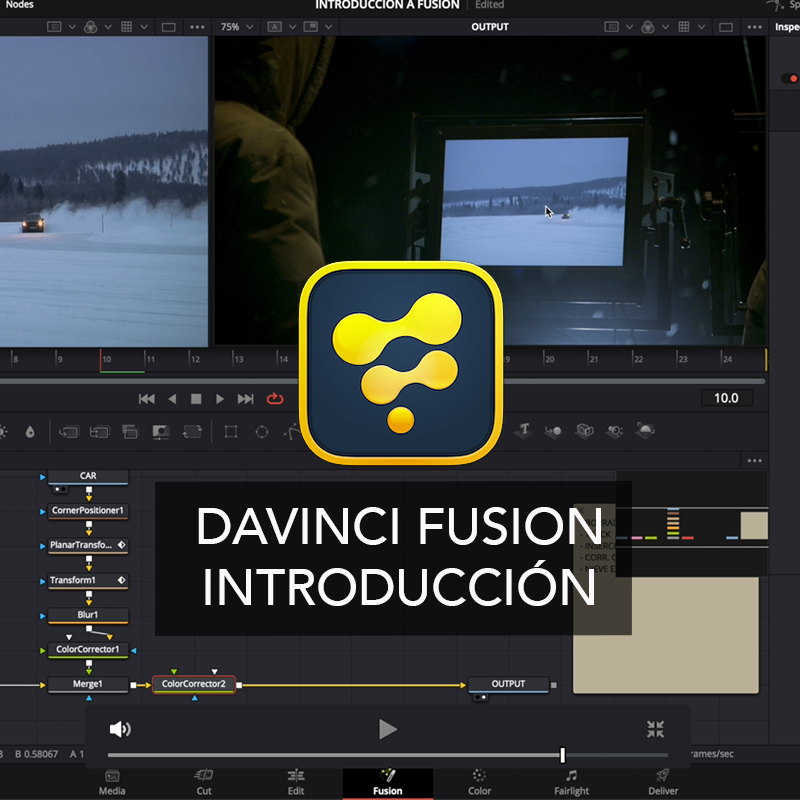The width and height of the screenshot is (800, 800).
Task: Toggle the red switch at top of Inspector
Action: (x=791, y=79)
